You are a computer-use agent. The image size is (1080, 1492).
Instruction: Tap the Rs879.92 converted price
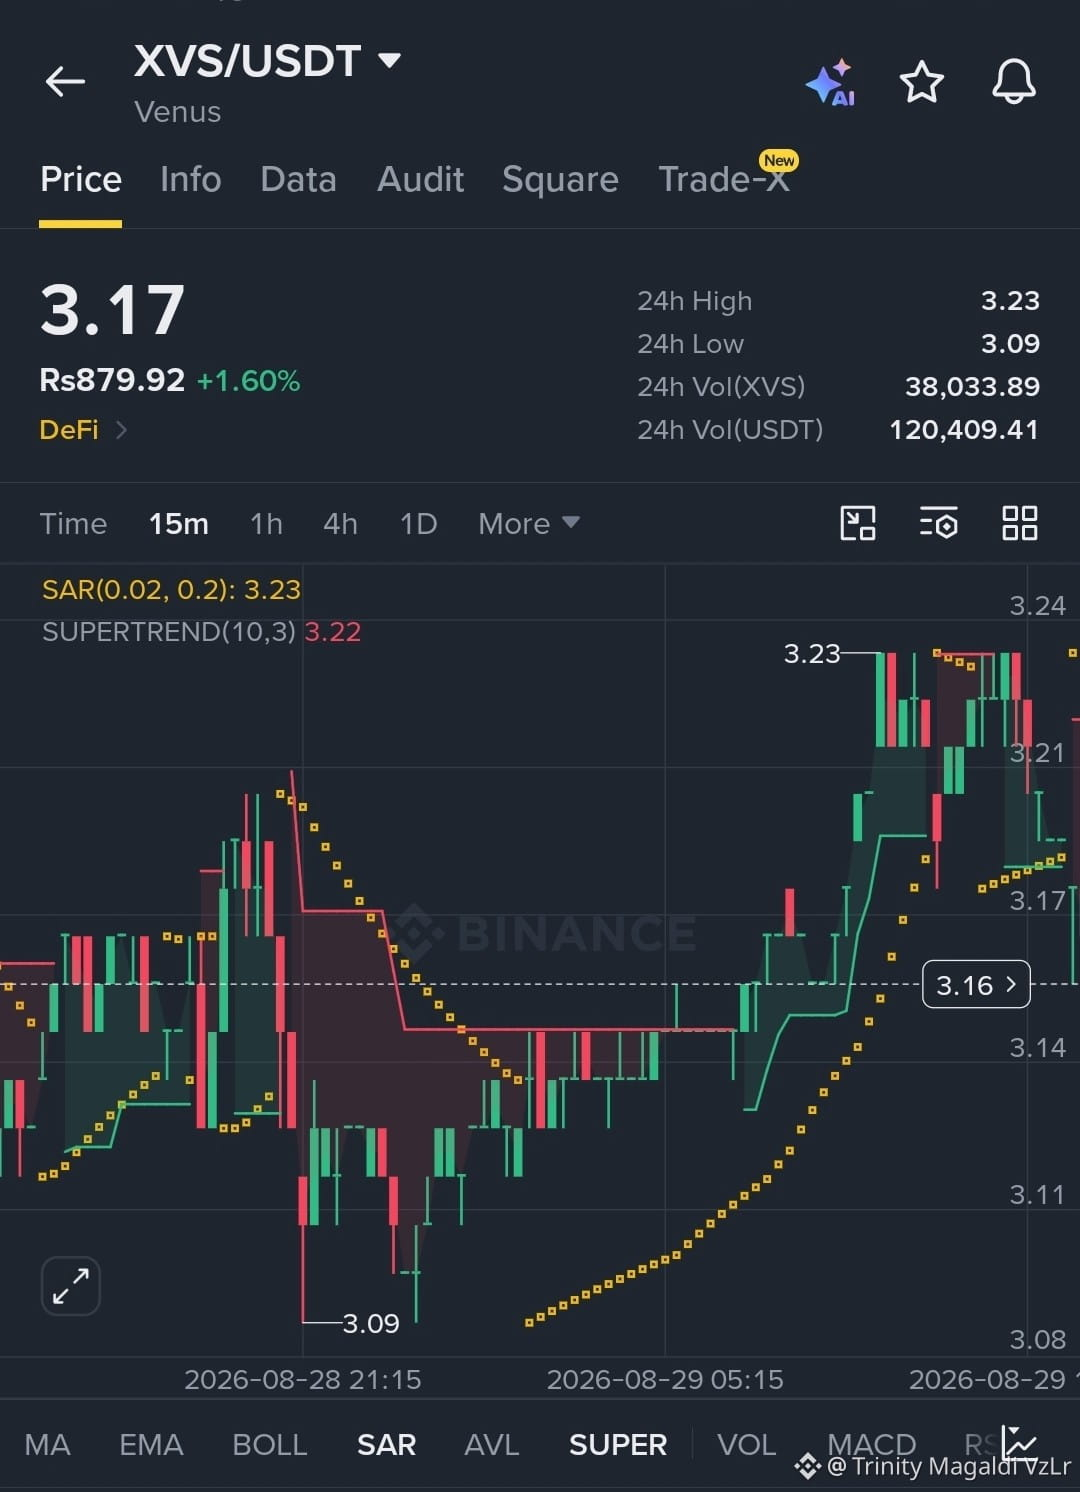tap(112, 380)
